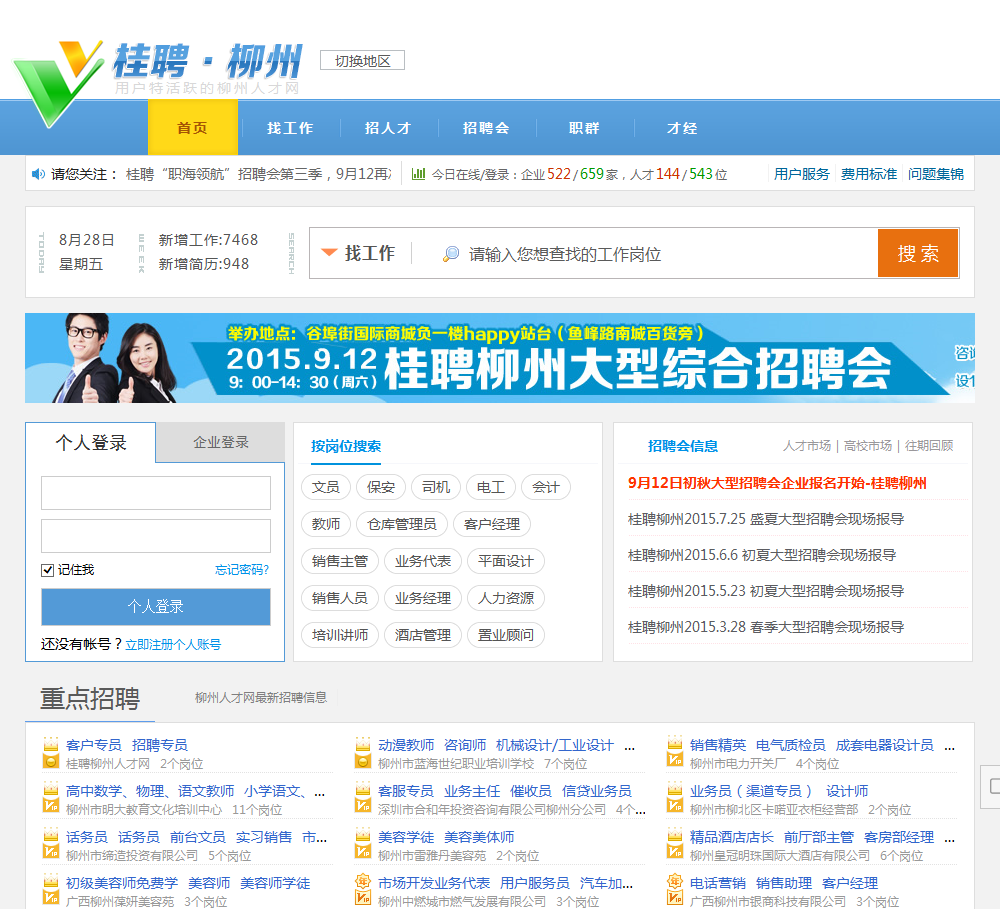This screenshot has height=909, width=1000.
Task: Click the year badge icon beside 电话营销
Action: [x=675, y=882]
